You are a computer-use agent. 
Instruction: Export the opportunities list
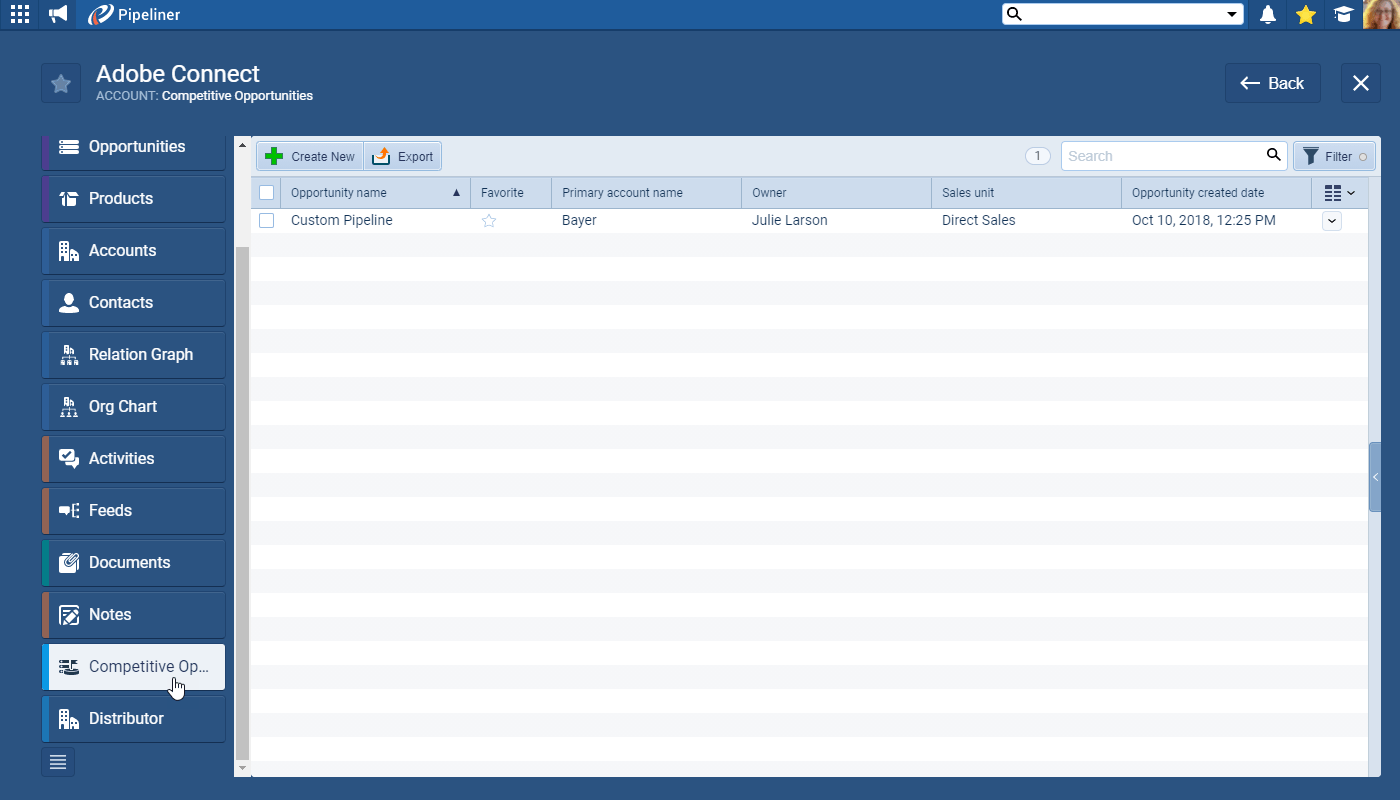tap(403, 156)
